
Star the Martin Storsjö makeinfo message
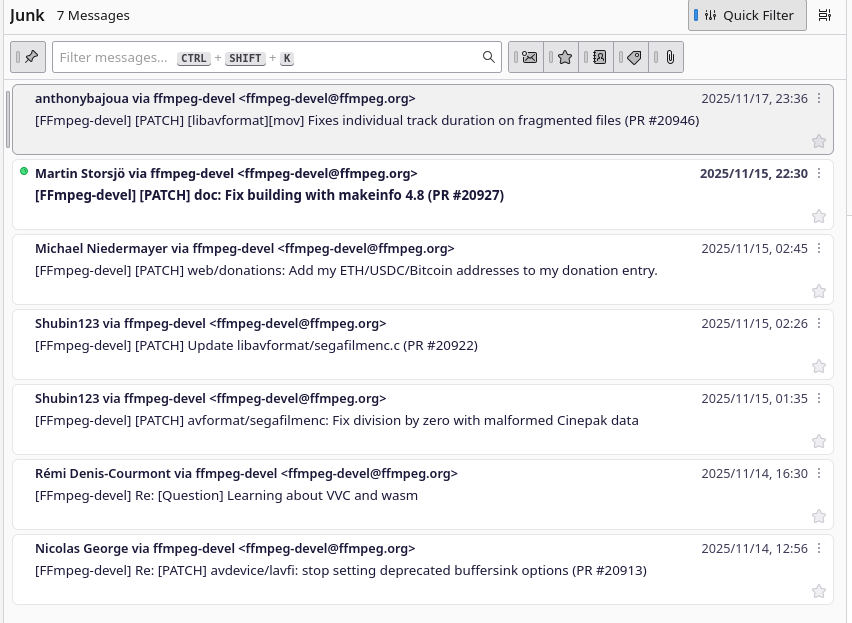pyautogui.click(x=818, y=217)
